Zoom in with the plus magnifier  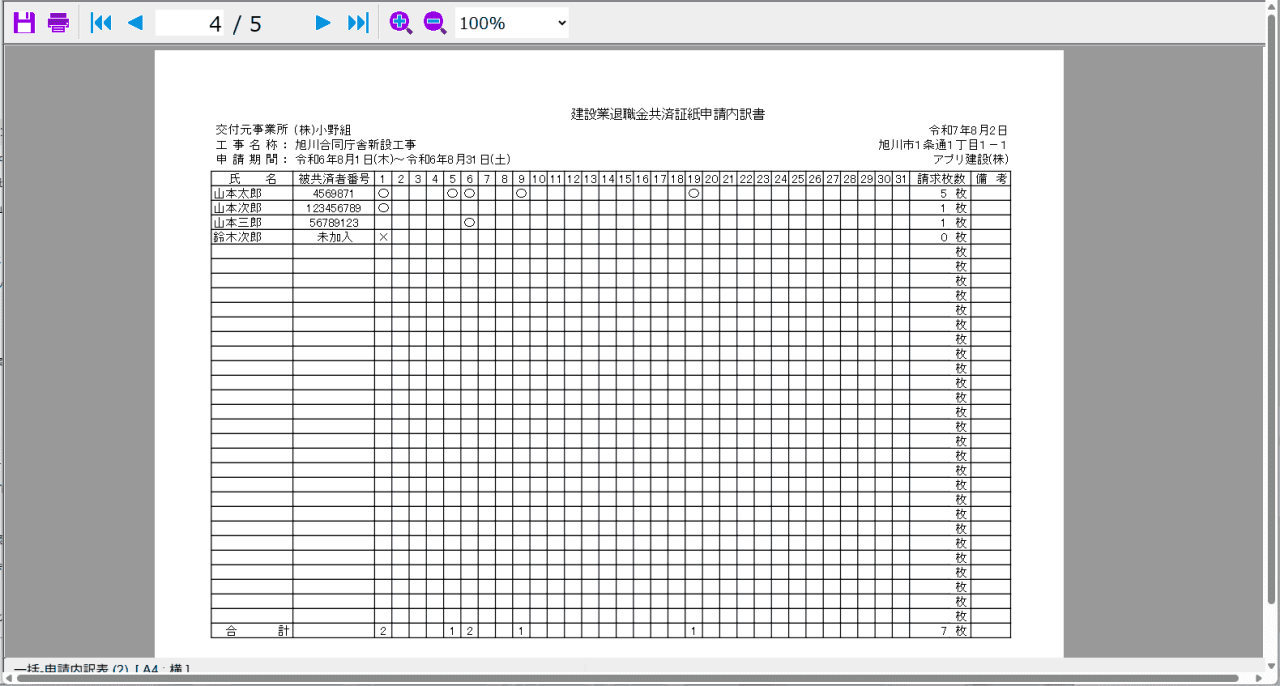(x=401, y=23)
